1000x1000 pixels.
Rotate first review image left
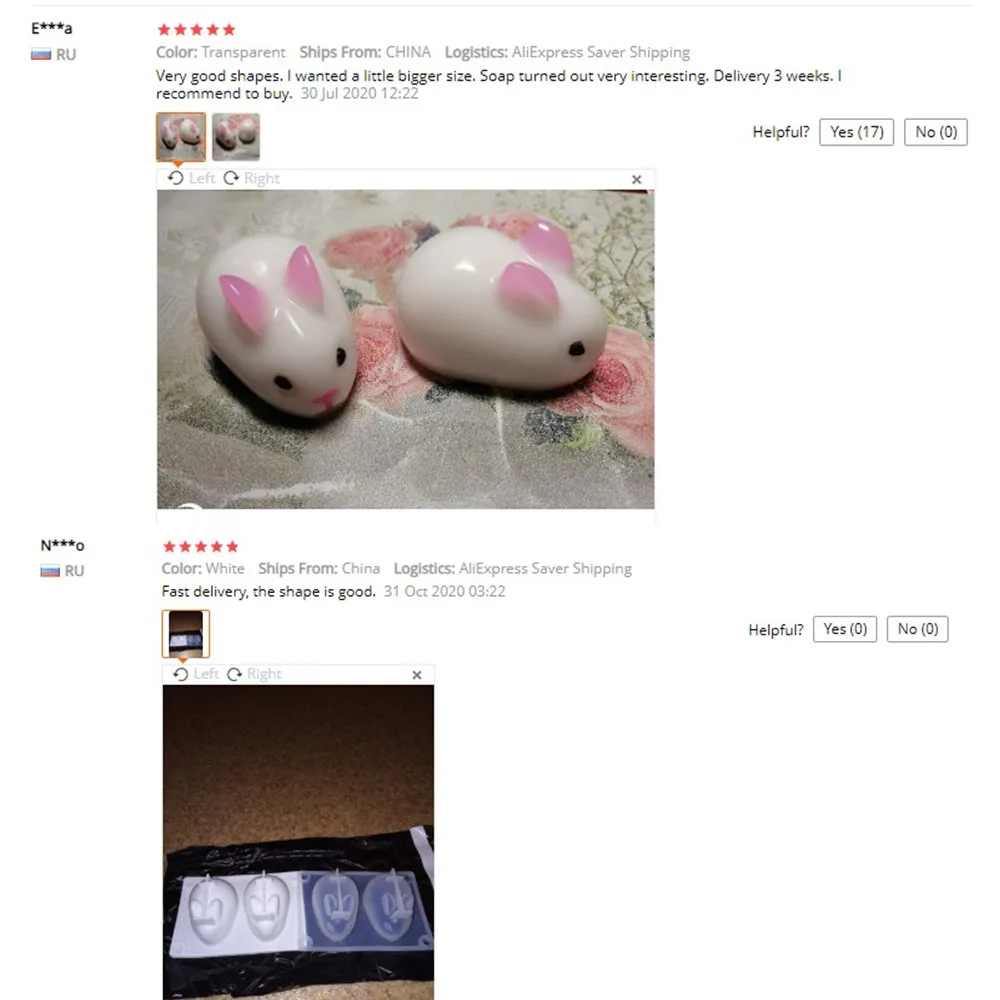191,179
